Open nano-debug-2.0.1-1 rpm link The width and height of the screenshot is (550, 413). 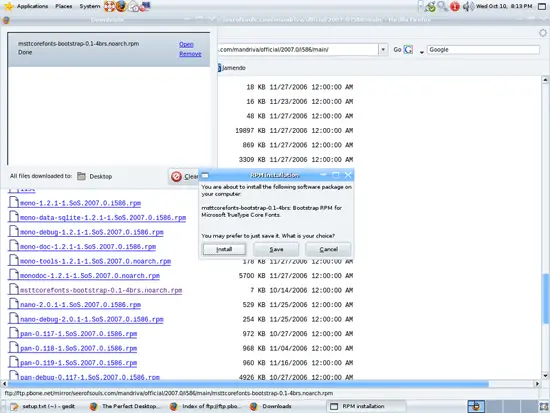92,319
